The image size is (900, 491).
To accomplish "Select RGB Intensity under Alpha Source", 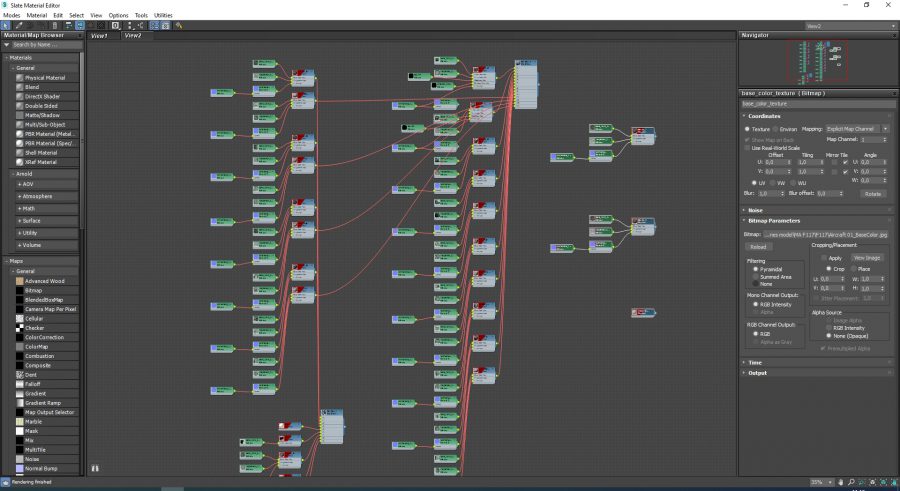I will (828, 328).
